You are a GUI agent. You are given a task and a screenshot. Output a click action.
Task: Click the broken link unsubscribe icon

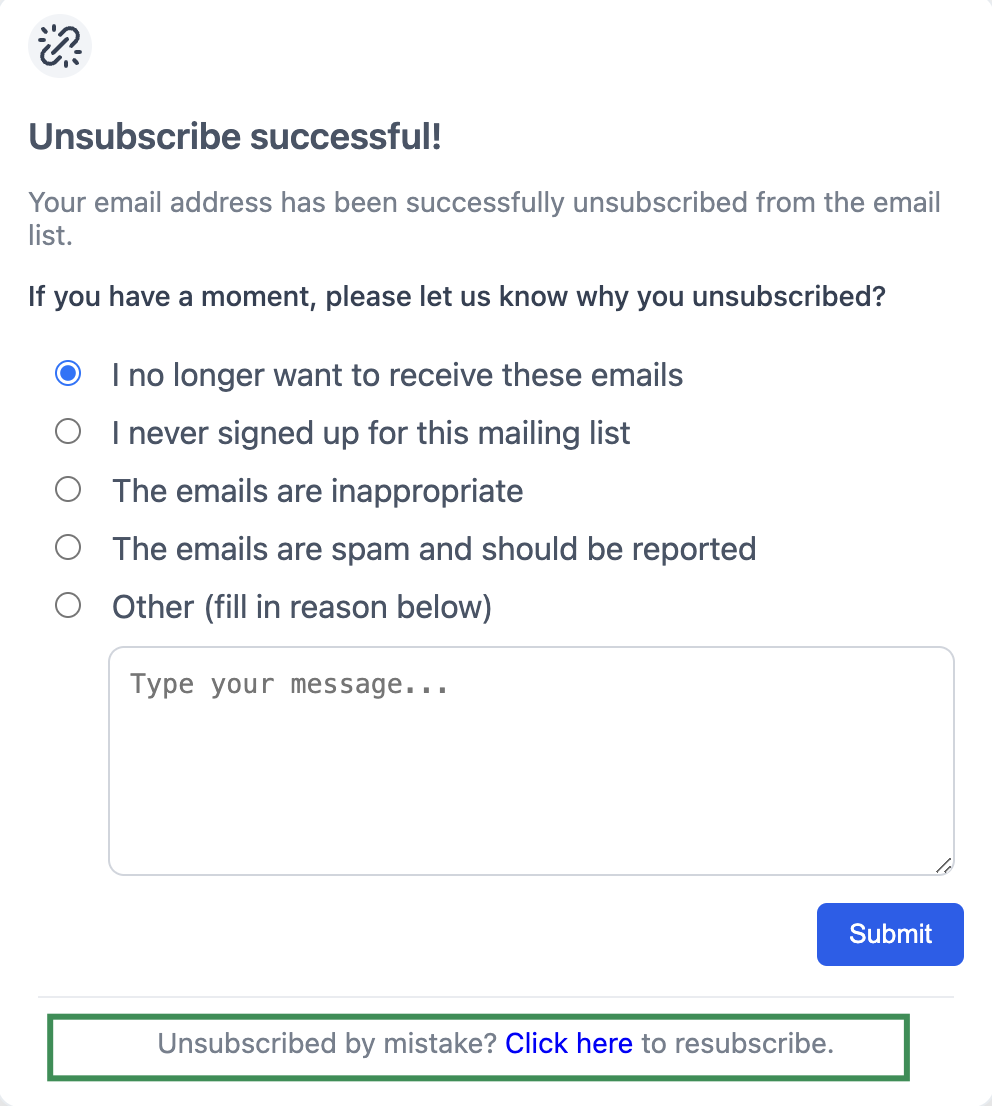point(60,45)
